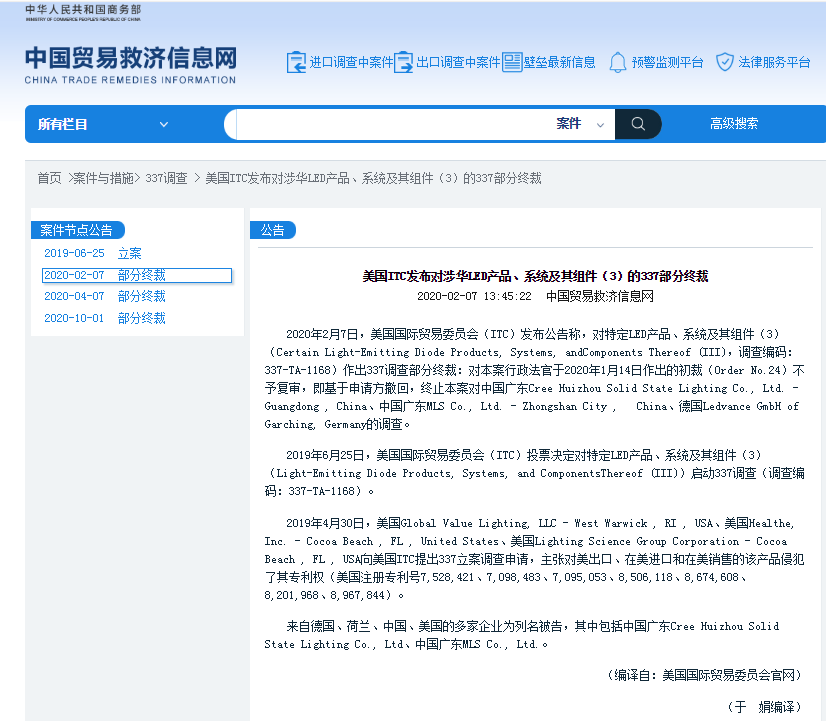Click the text 编译自:美国国际贸易委员会官网
Screen dimensions: 826x721
704,676
